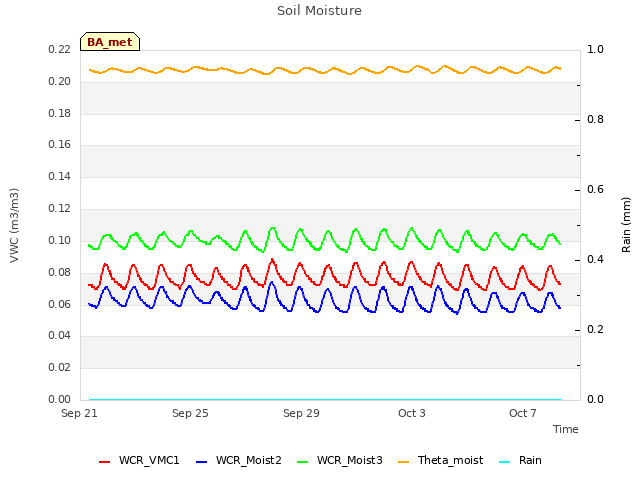Click the 0.6 Rain axis value
Viewport: 640px width, 480px height.
595,189
